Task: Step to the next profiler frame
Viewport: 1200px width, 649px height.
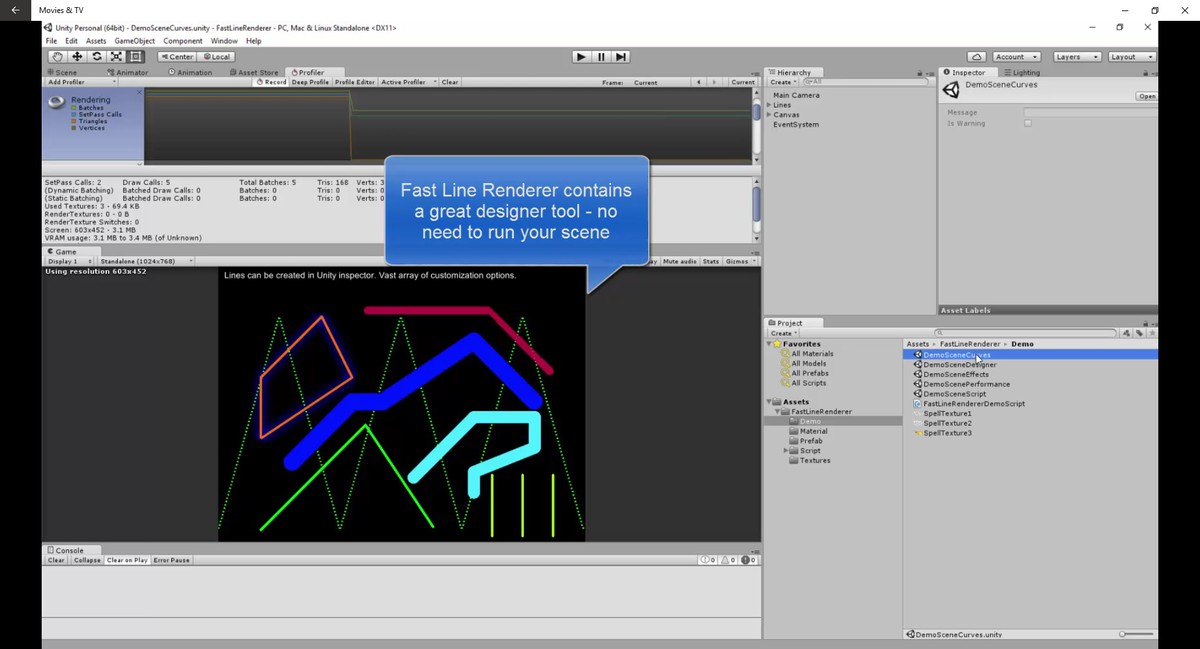Action: coord(716,82)
